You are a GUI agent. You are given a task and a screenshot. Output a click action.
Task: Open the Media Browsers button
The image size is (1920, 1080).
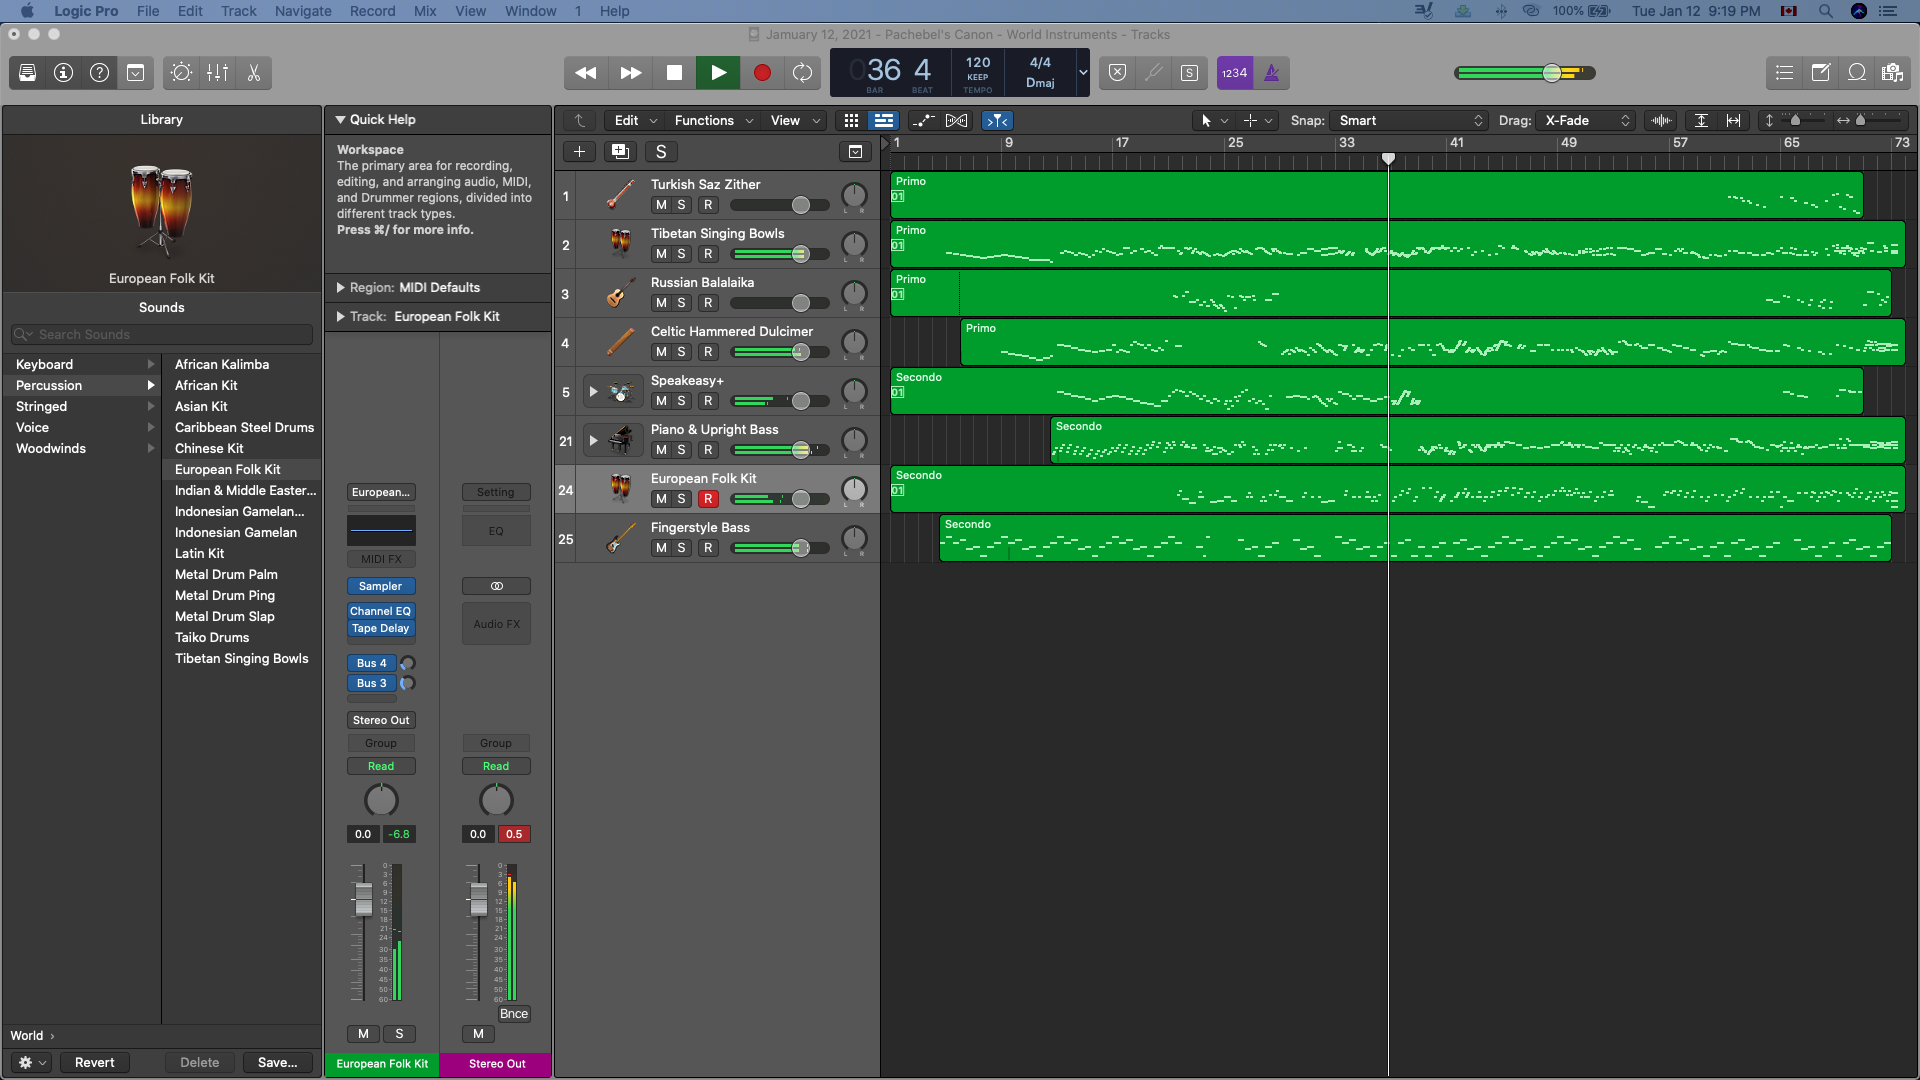coord(1892,73)
